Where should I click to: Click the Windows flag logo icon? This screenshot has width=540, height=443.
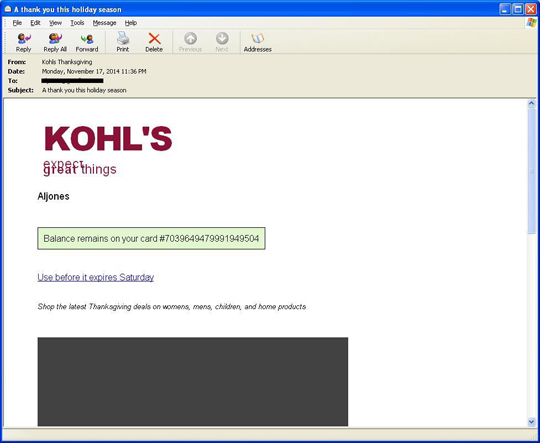[531, 23]
